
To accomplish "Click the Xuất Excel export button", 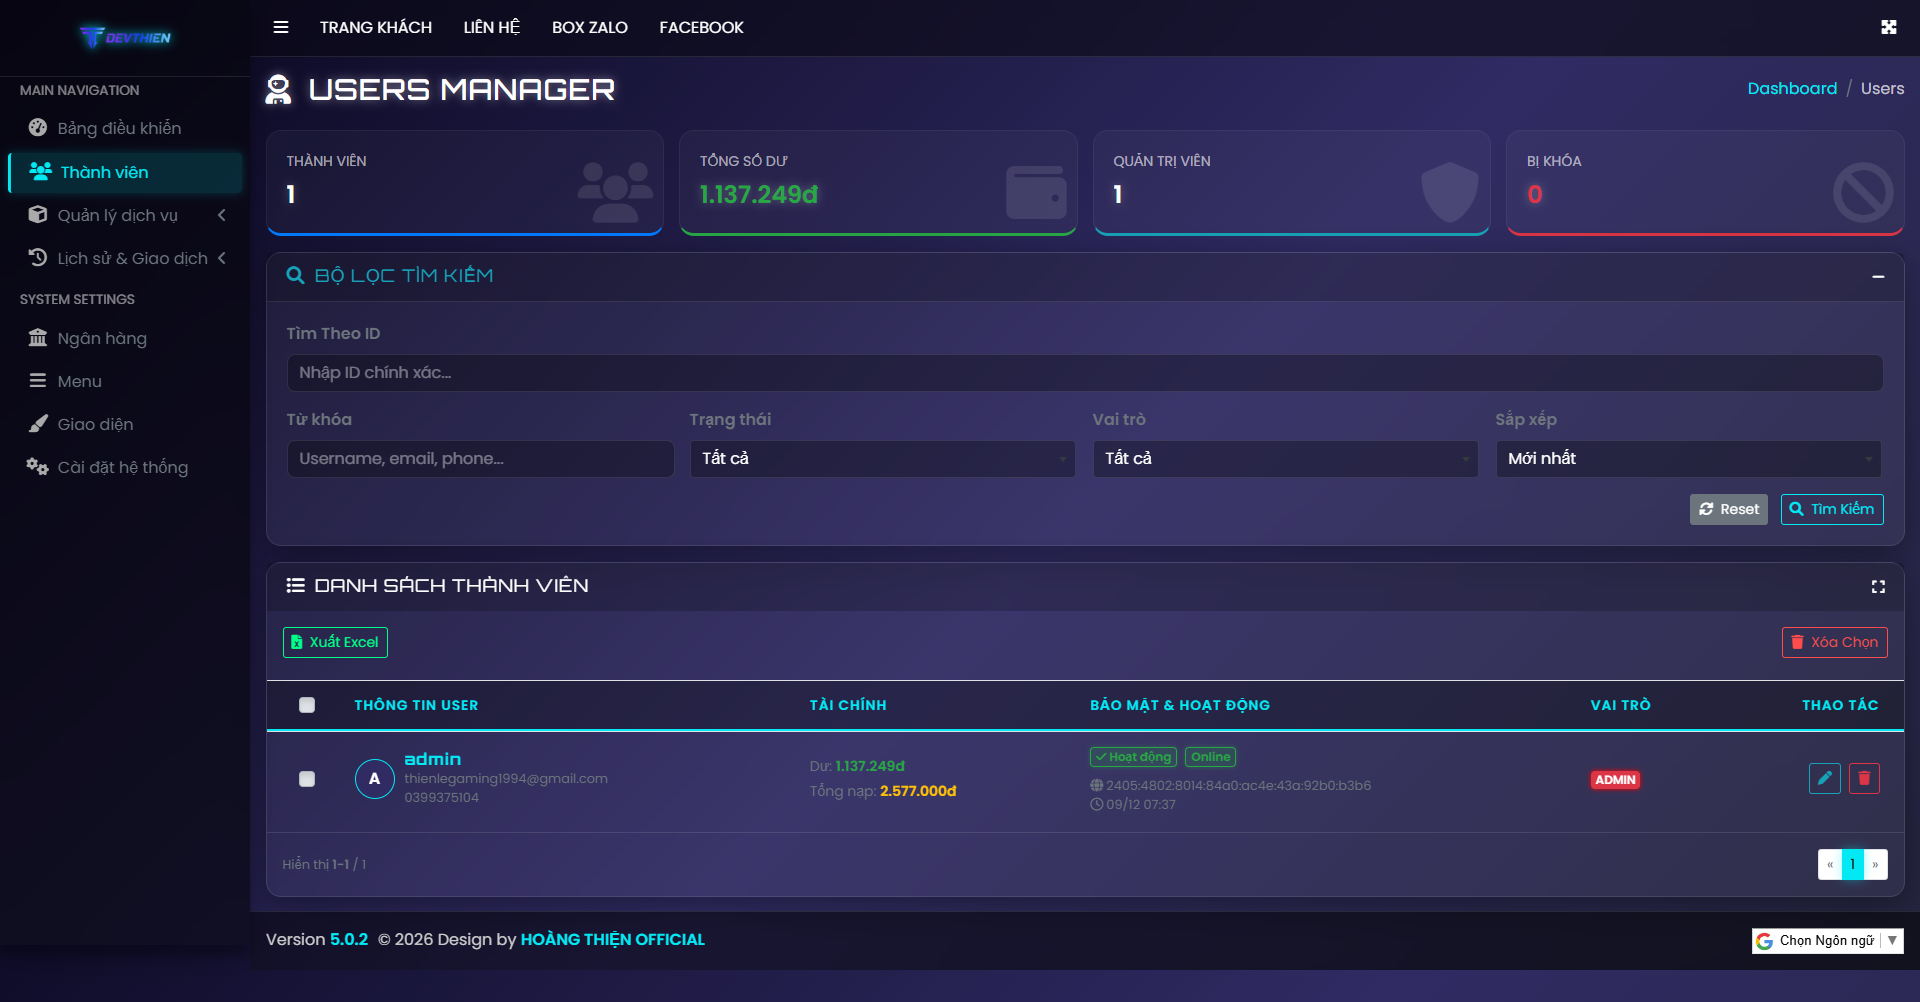I will (335, 642).
